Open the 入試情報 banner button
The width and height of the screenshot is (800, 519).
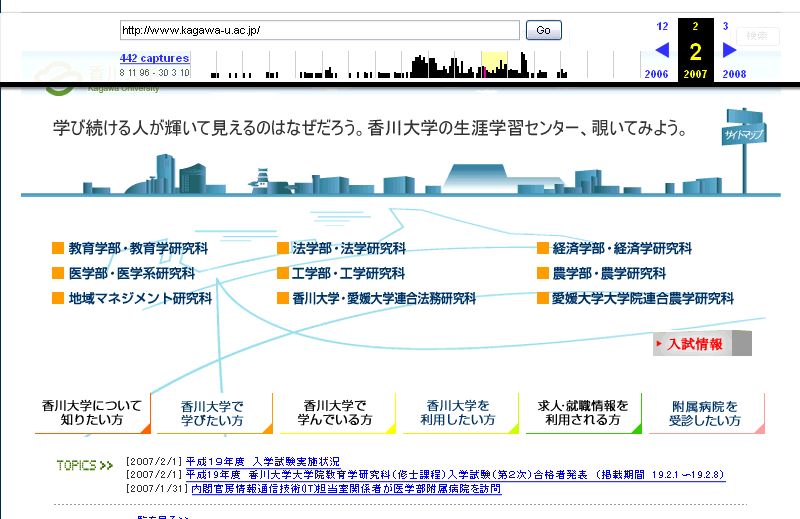coord(702,344)
